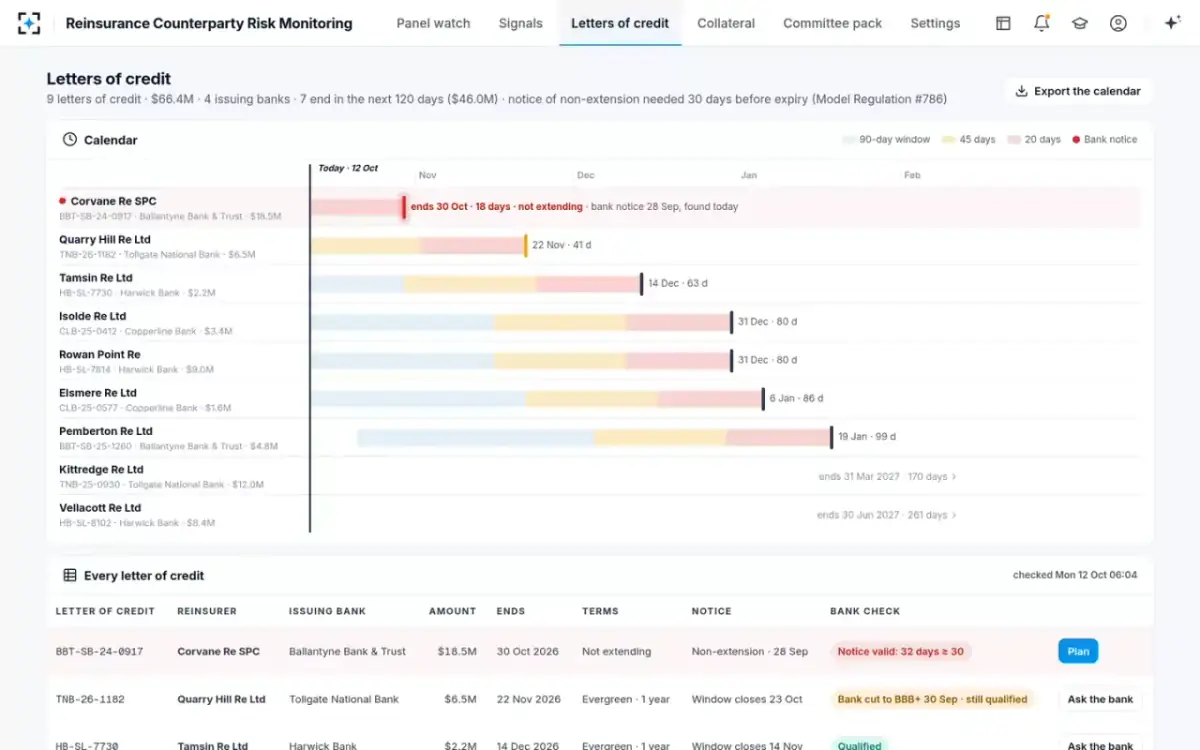Viewport: 1200px width, 750px height.
Task: Open the learning graduation cap icon
Action: [1080, 23]
